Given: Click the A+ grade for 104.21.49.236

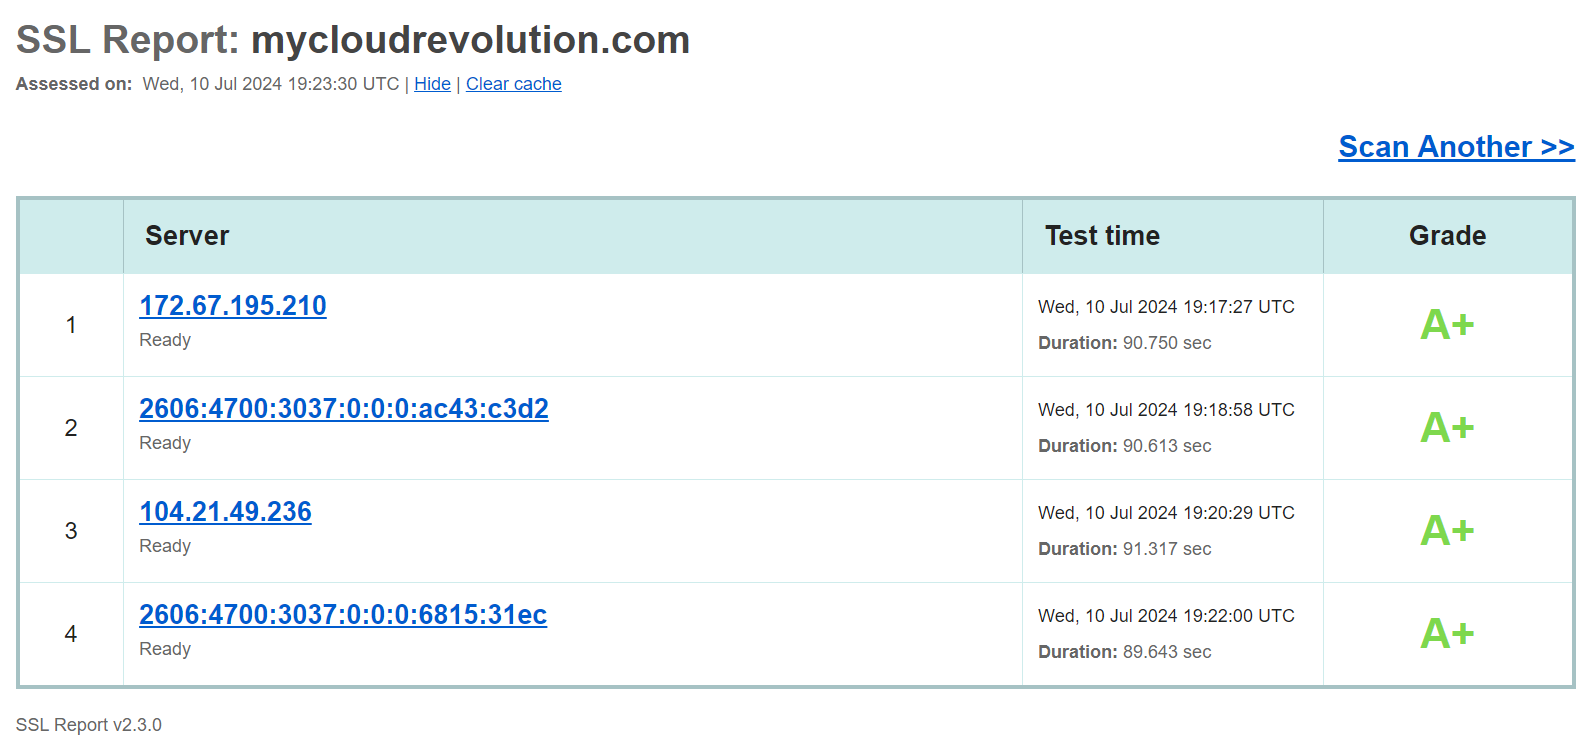Looking at the screenshot, I should click(1447, 531).
